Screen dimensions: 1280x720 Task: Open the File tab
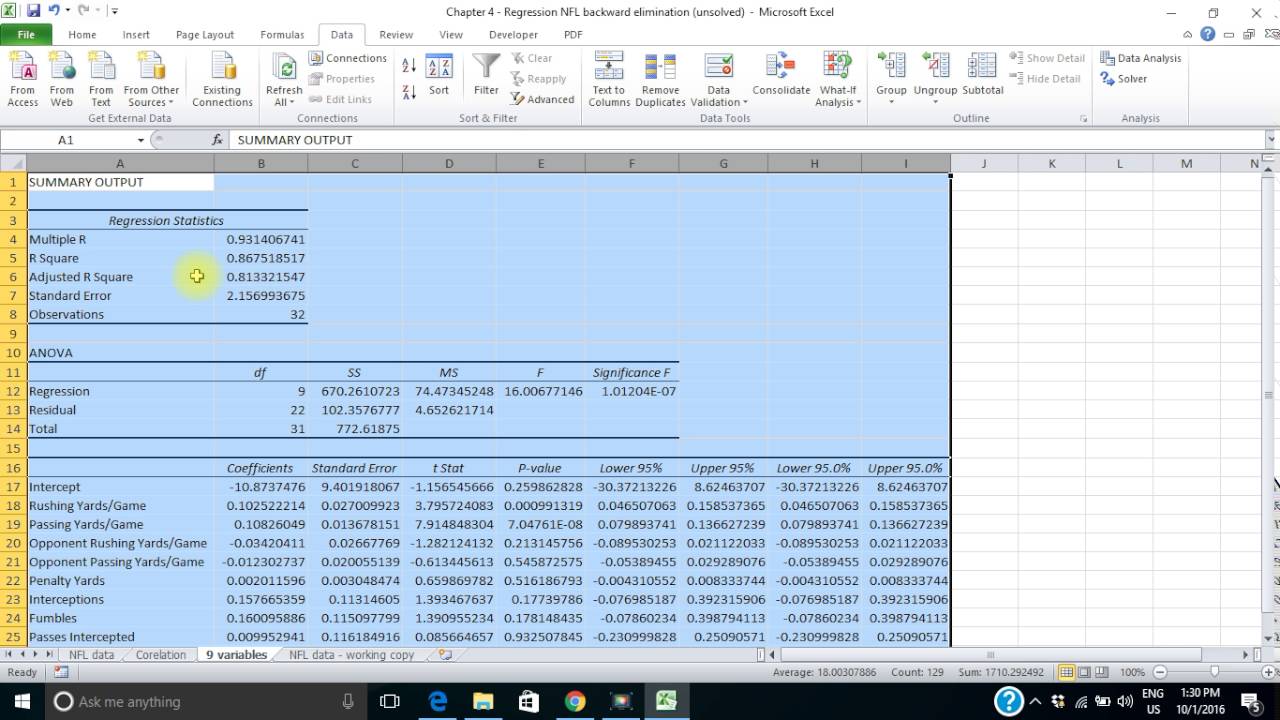coord(26,34)
